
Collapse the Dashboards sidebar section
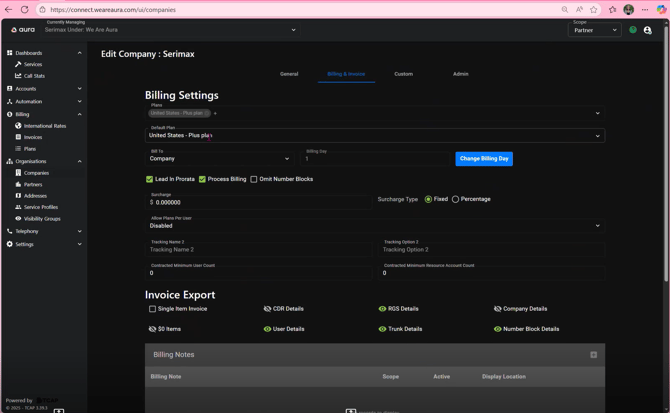[x=79, y=53]
